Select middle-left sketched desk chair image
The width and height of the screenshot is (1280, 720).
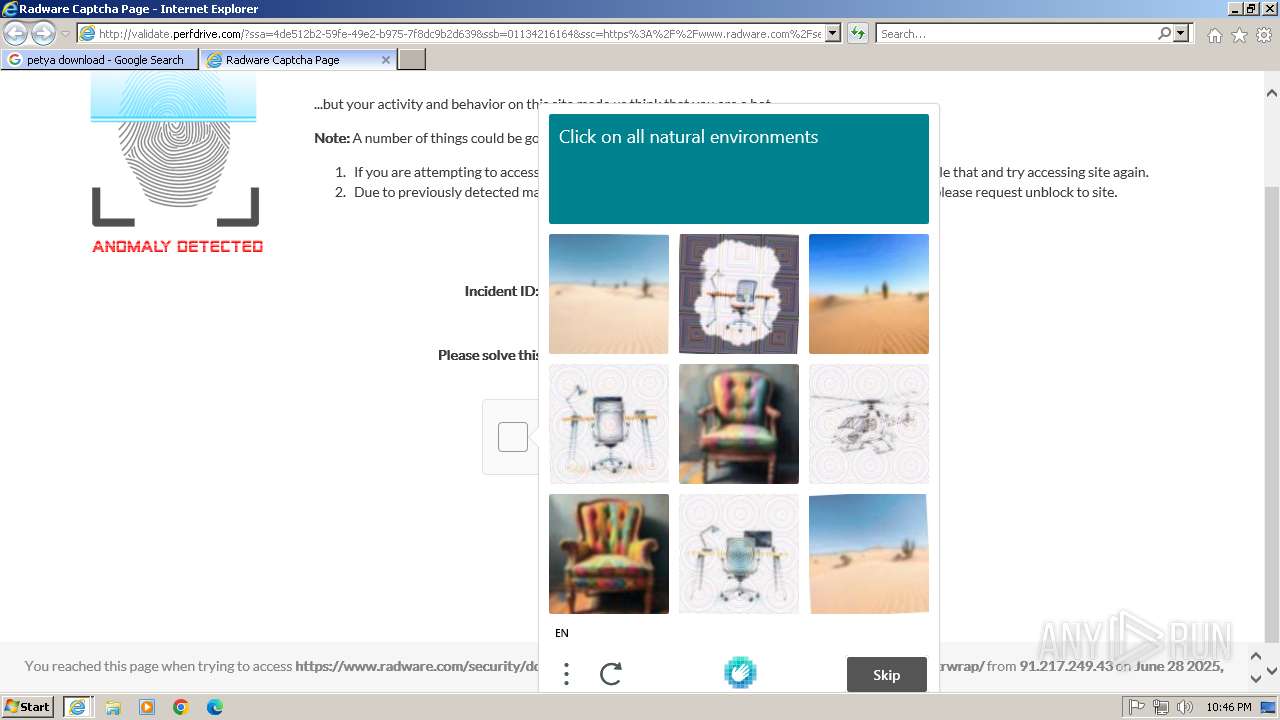coord(609,424)
